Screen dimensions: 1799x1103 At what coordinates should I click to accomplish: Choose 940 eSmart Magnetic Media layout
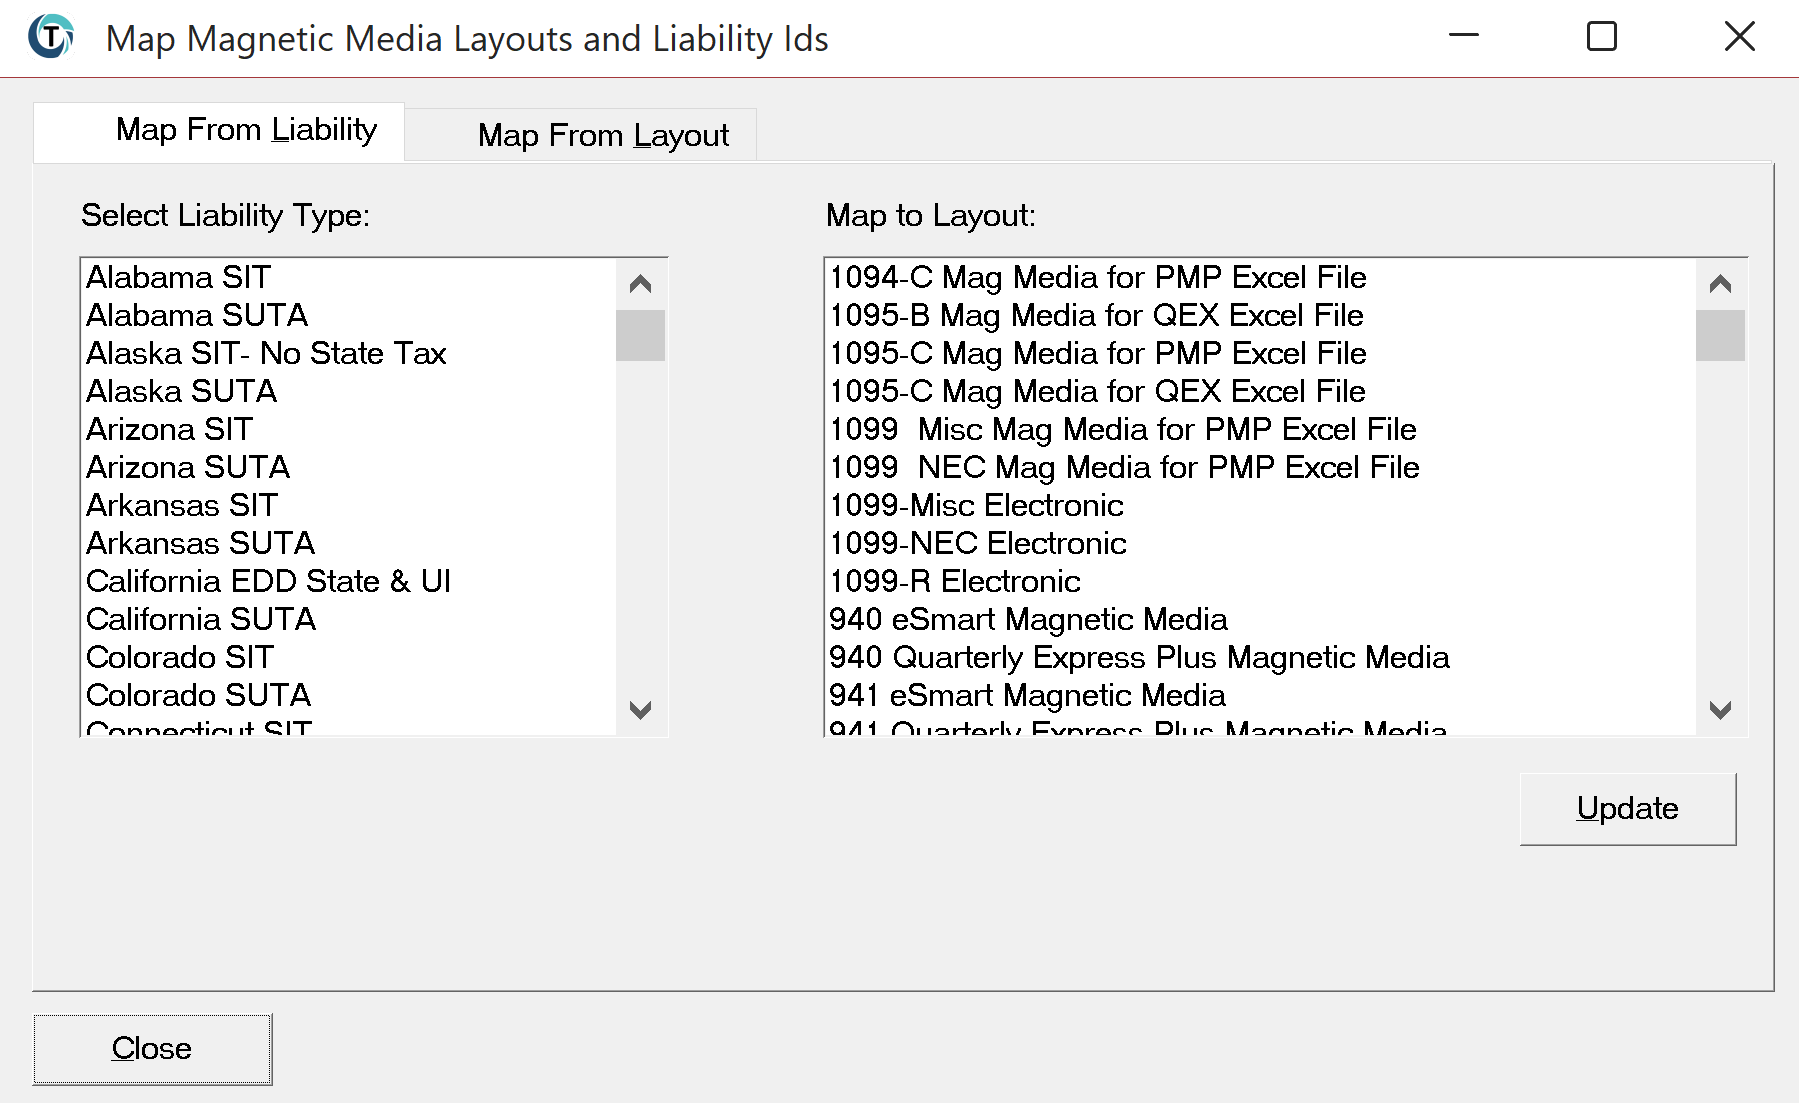point(1027,619)
